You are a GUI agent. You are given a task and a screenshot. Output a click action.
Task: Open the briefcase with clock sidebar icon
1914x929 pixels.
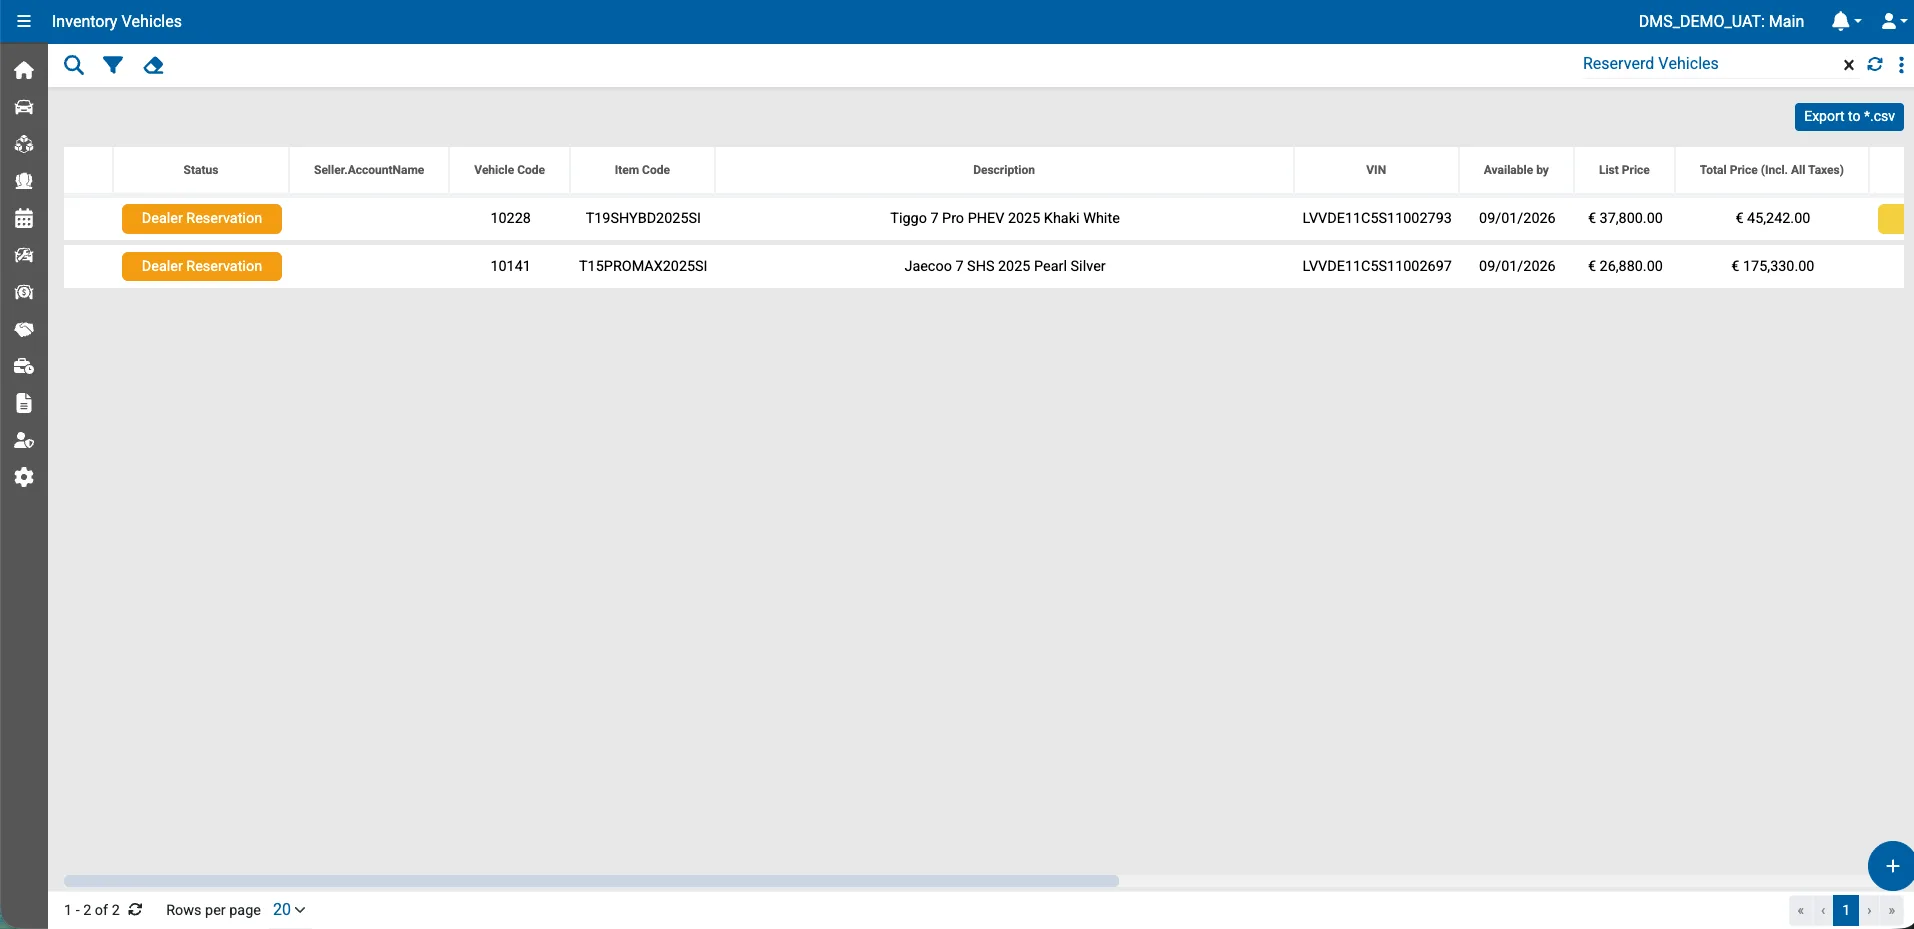point(24,366)
